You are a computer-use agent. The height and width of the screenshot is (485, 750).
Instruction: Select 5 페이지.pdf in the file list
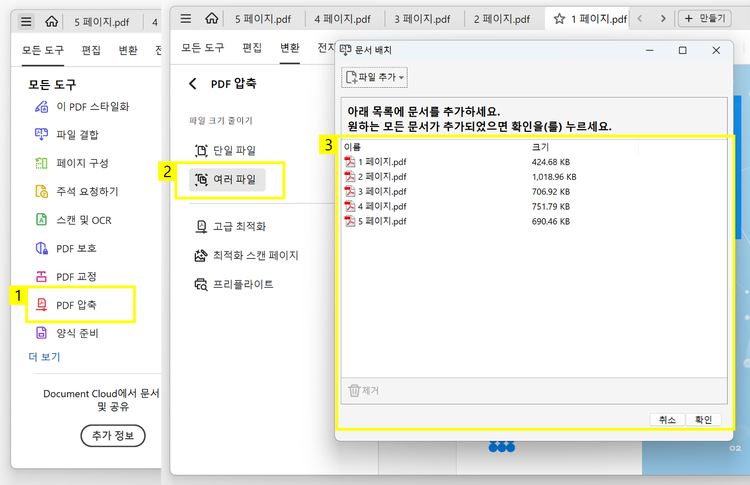coord(375,221)
